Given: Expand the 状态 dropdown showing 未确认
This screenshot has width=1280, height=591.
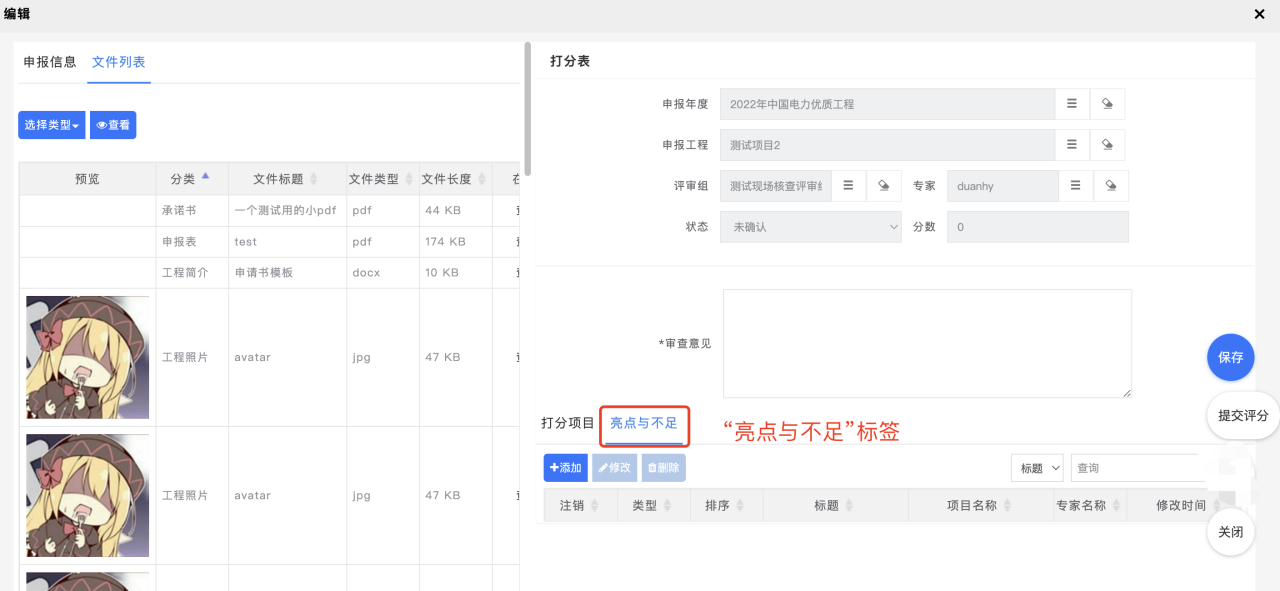Looking at the screenshot, I should (x=811, y=227).
